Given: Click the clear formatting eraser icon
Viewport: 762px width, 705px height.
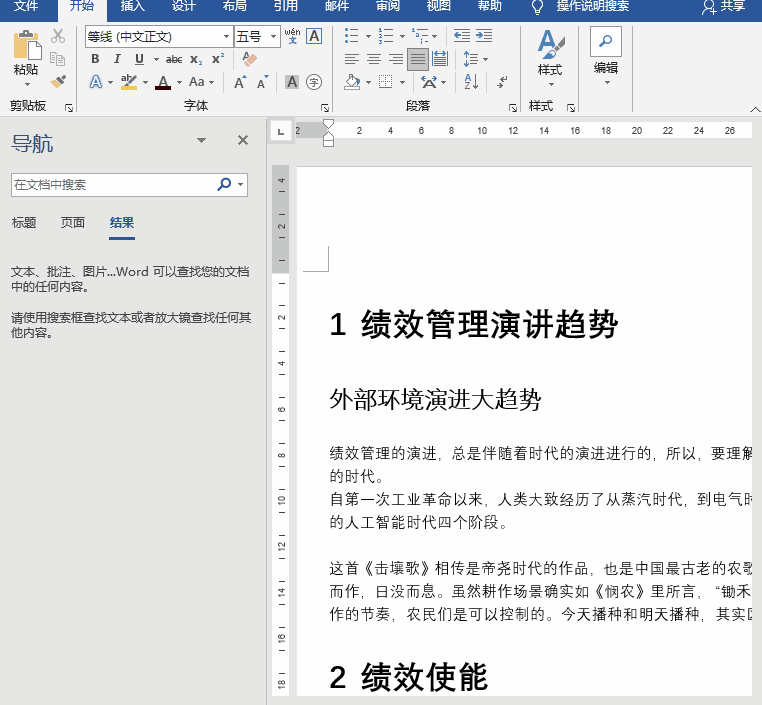Looking at the screenshot, I should (250, 59).
